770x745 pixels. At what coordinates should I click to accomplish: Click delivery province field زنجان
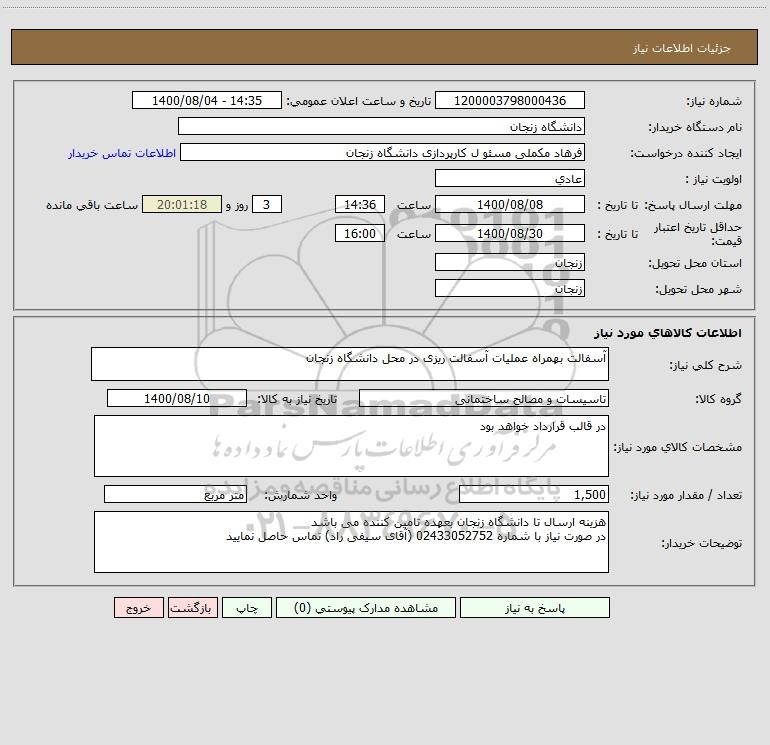coord(510,262)
